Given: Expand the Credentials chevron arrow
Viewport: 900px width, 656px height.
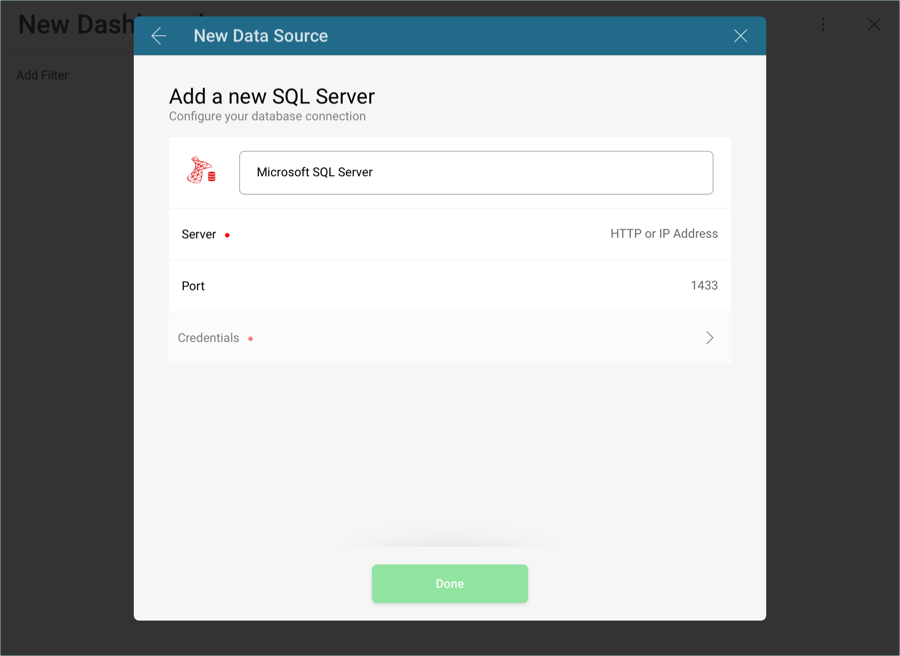Looking at the screenshot, I should pyautogui.click(x=709, y=337).
